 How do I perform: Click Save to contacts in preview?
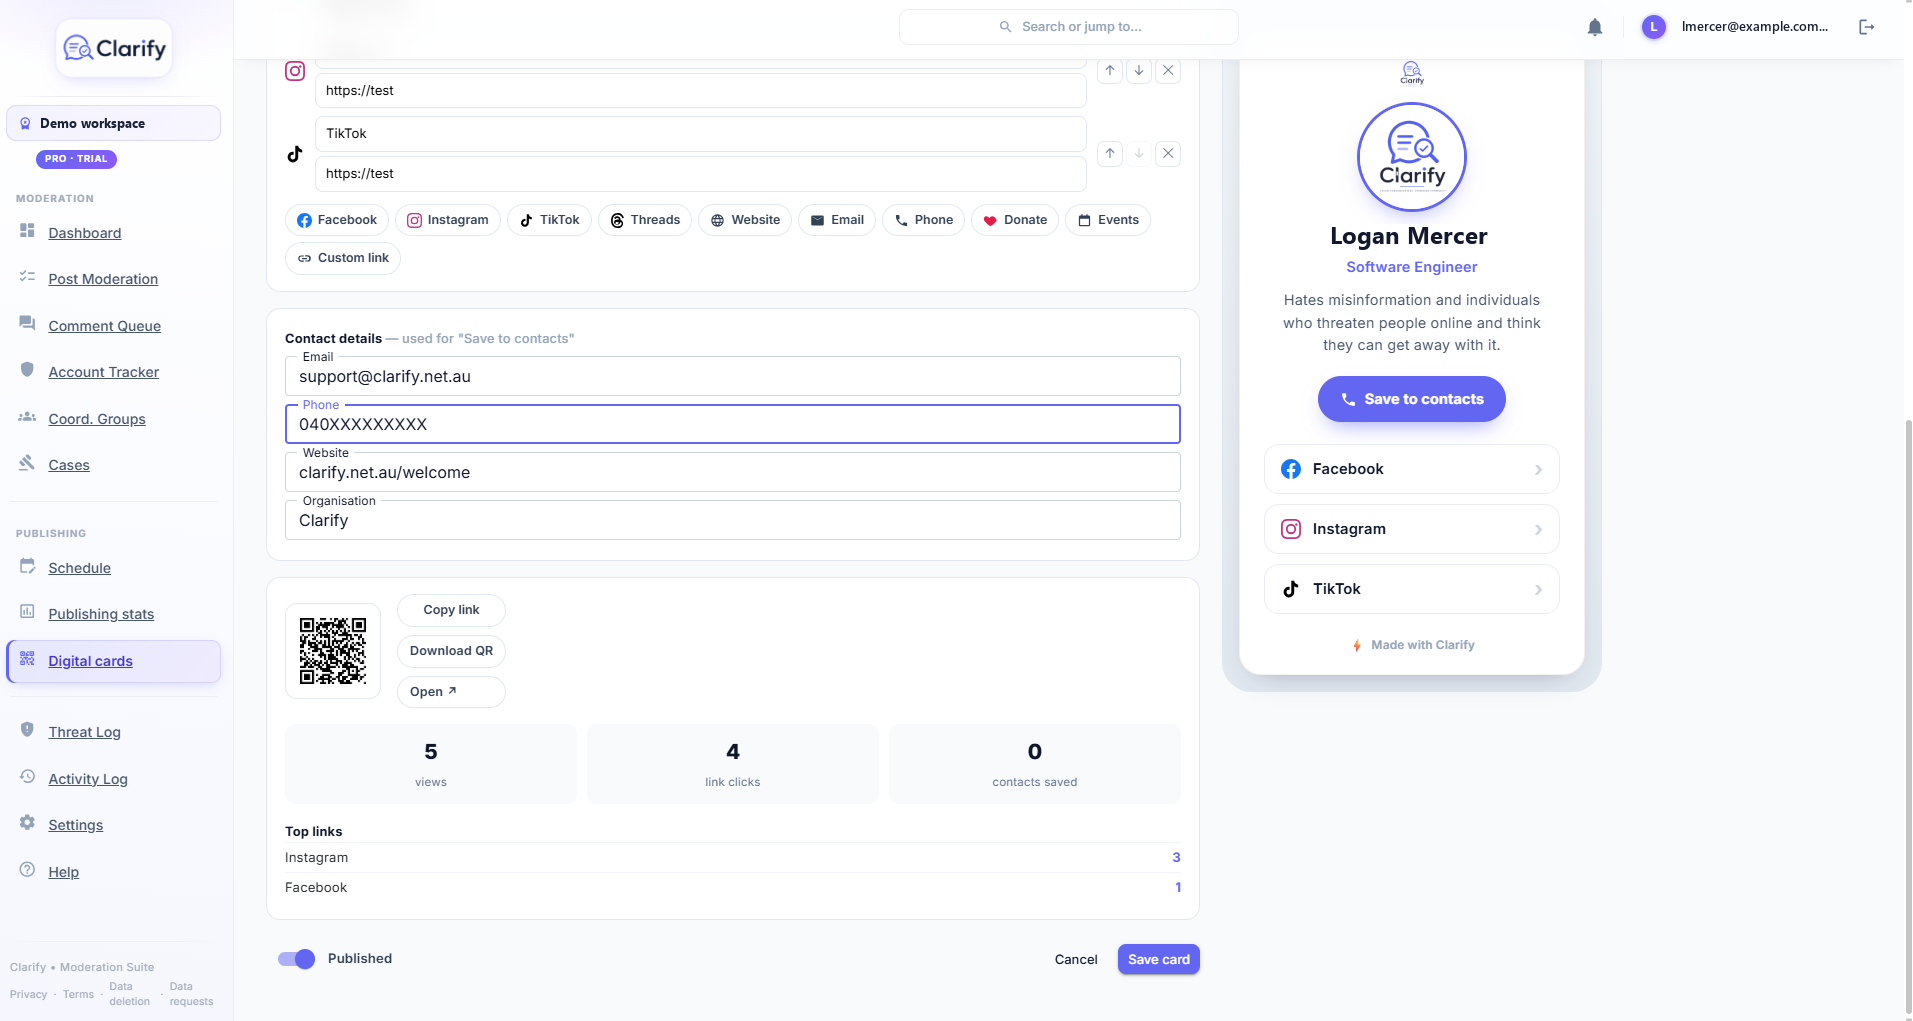(x=1412, y=399)
